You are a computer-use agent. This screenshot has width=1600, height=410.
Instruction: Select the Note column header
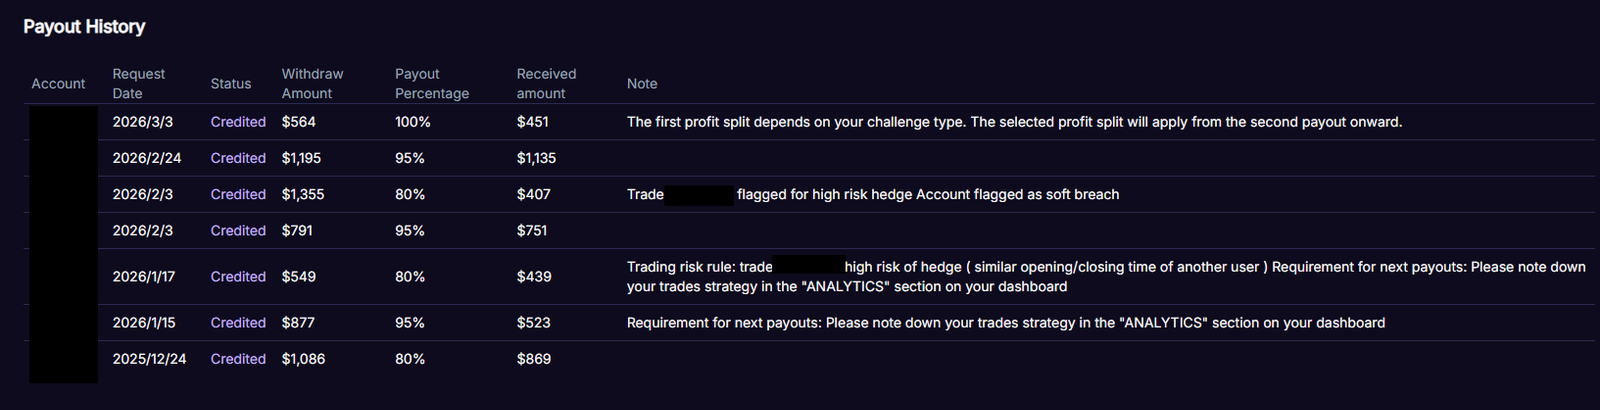tap(642, 84)
